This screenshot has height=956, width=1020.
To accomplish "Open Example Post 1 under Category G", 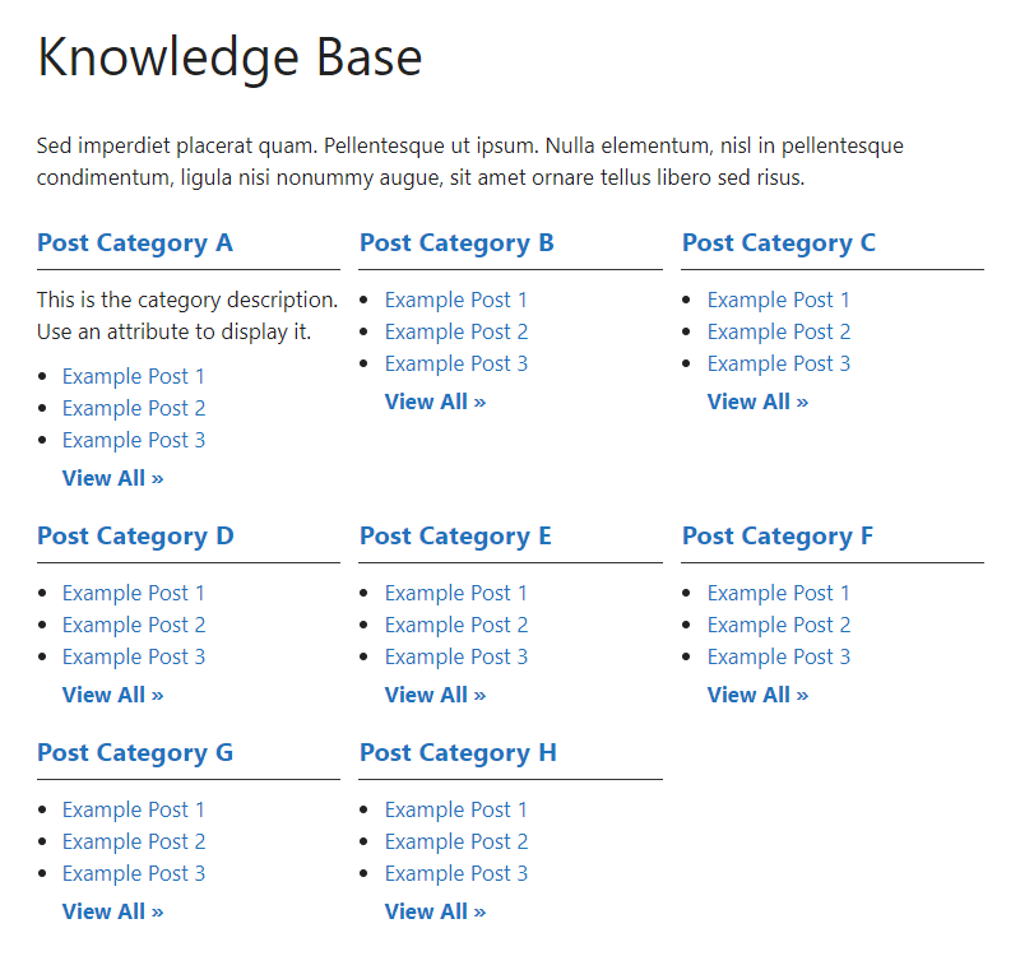I will tap(133, 810).
